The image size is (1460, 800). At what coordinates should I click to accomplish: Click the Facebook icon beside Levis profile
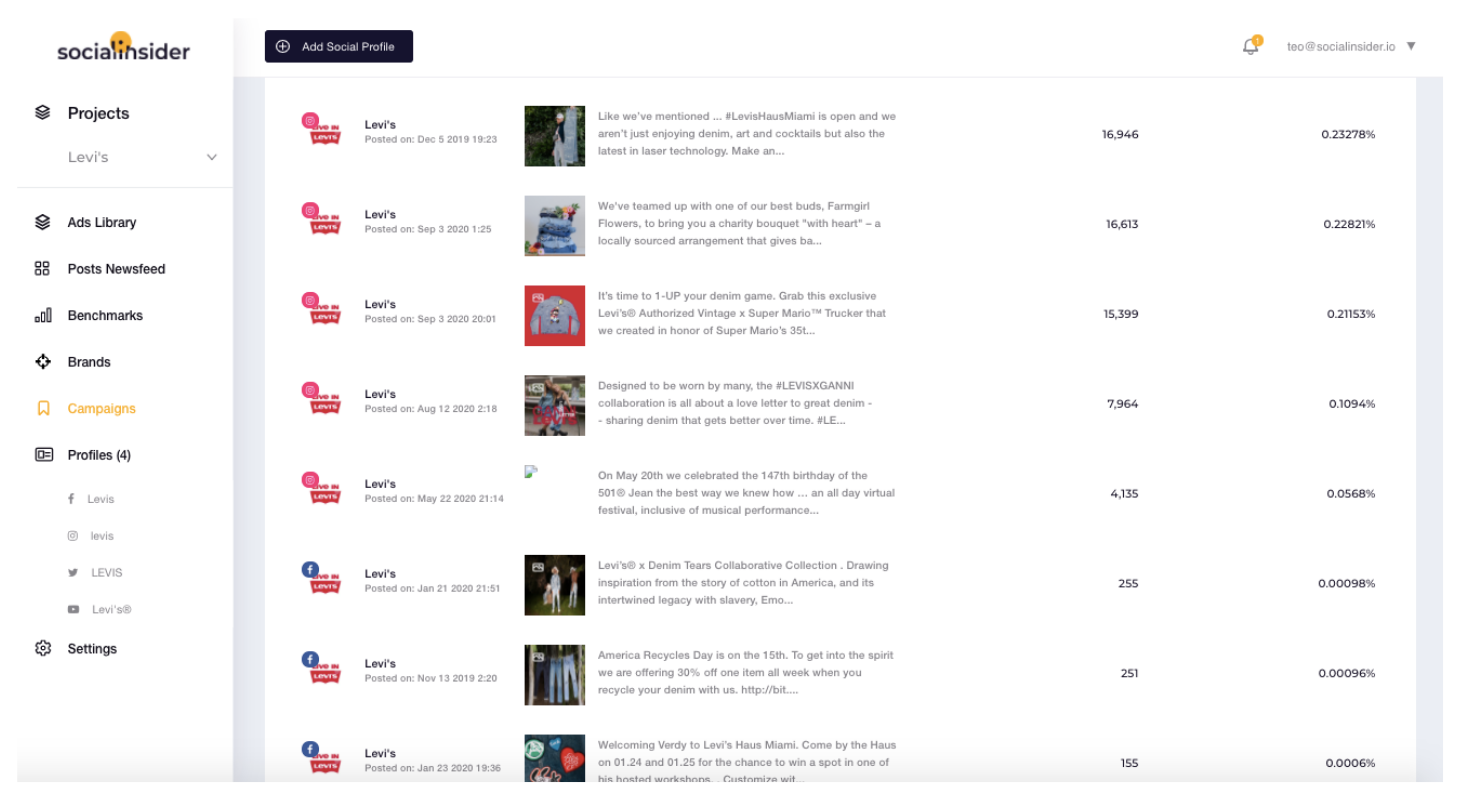[72, 499]
